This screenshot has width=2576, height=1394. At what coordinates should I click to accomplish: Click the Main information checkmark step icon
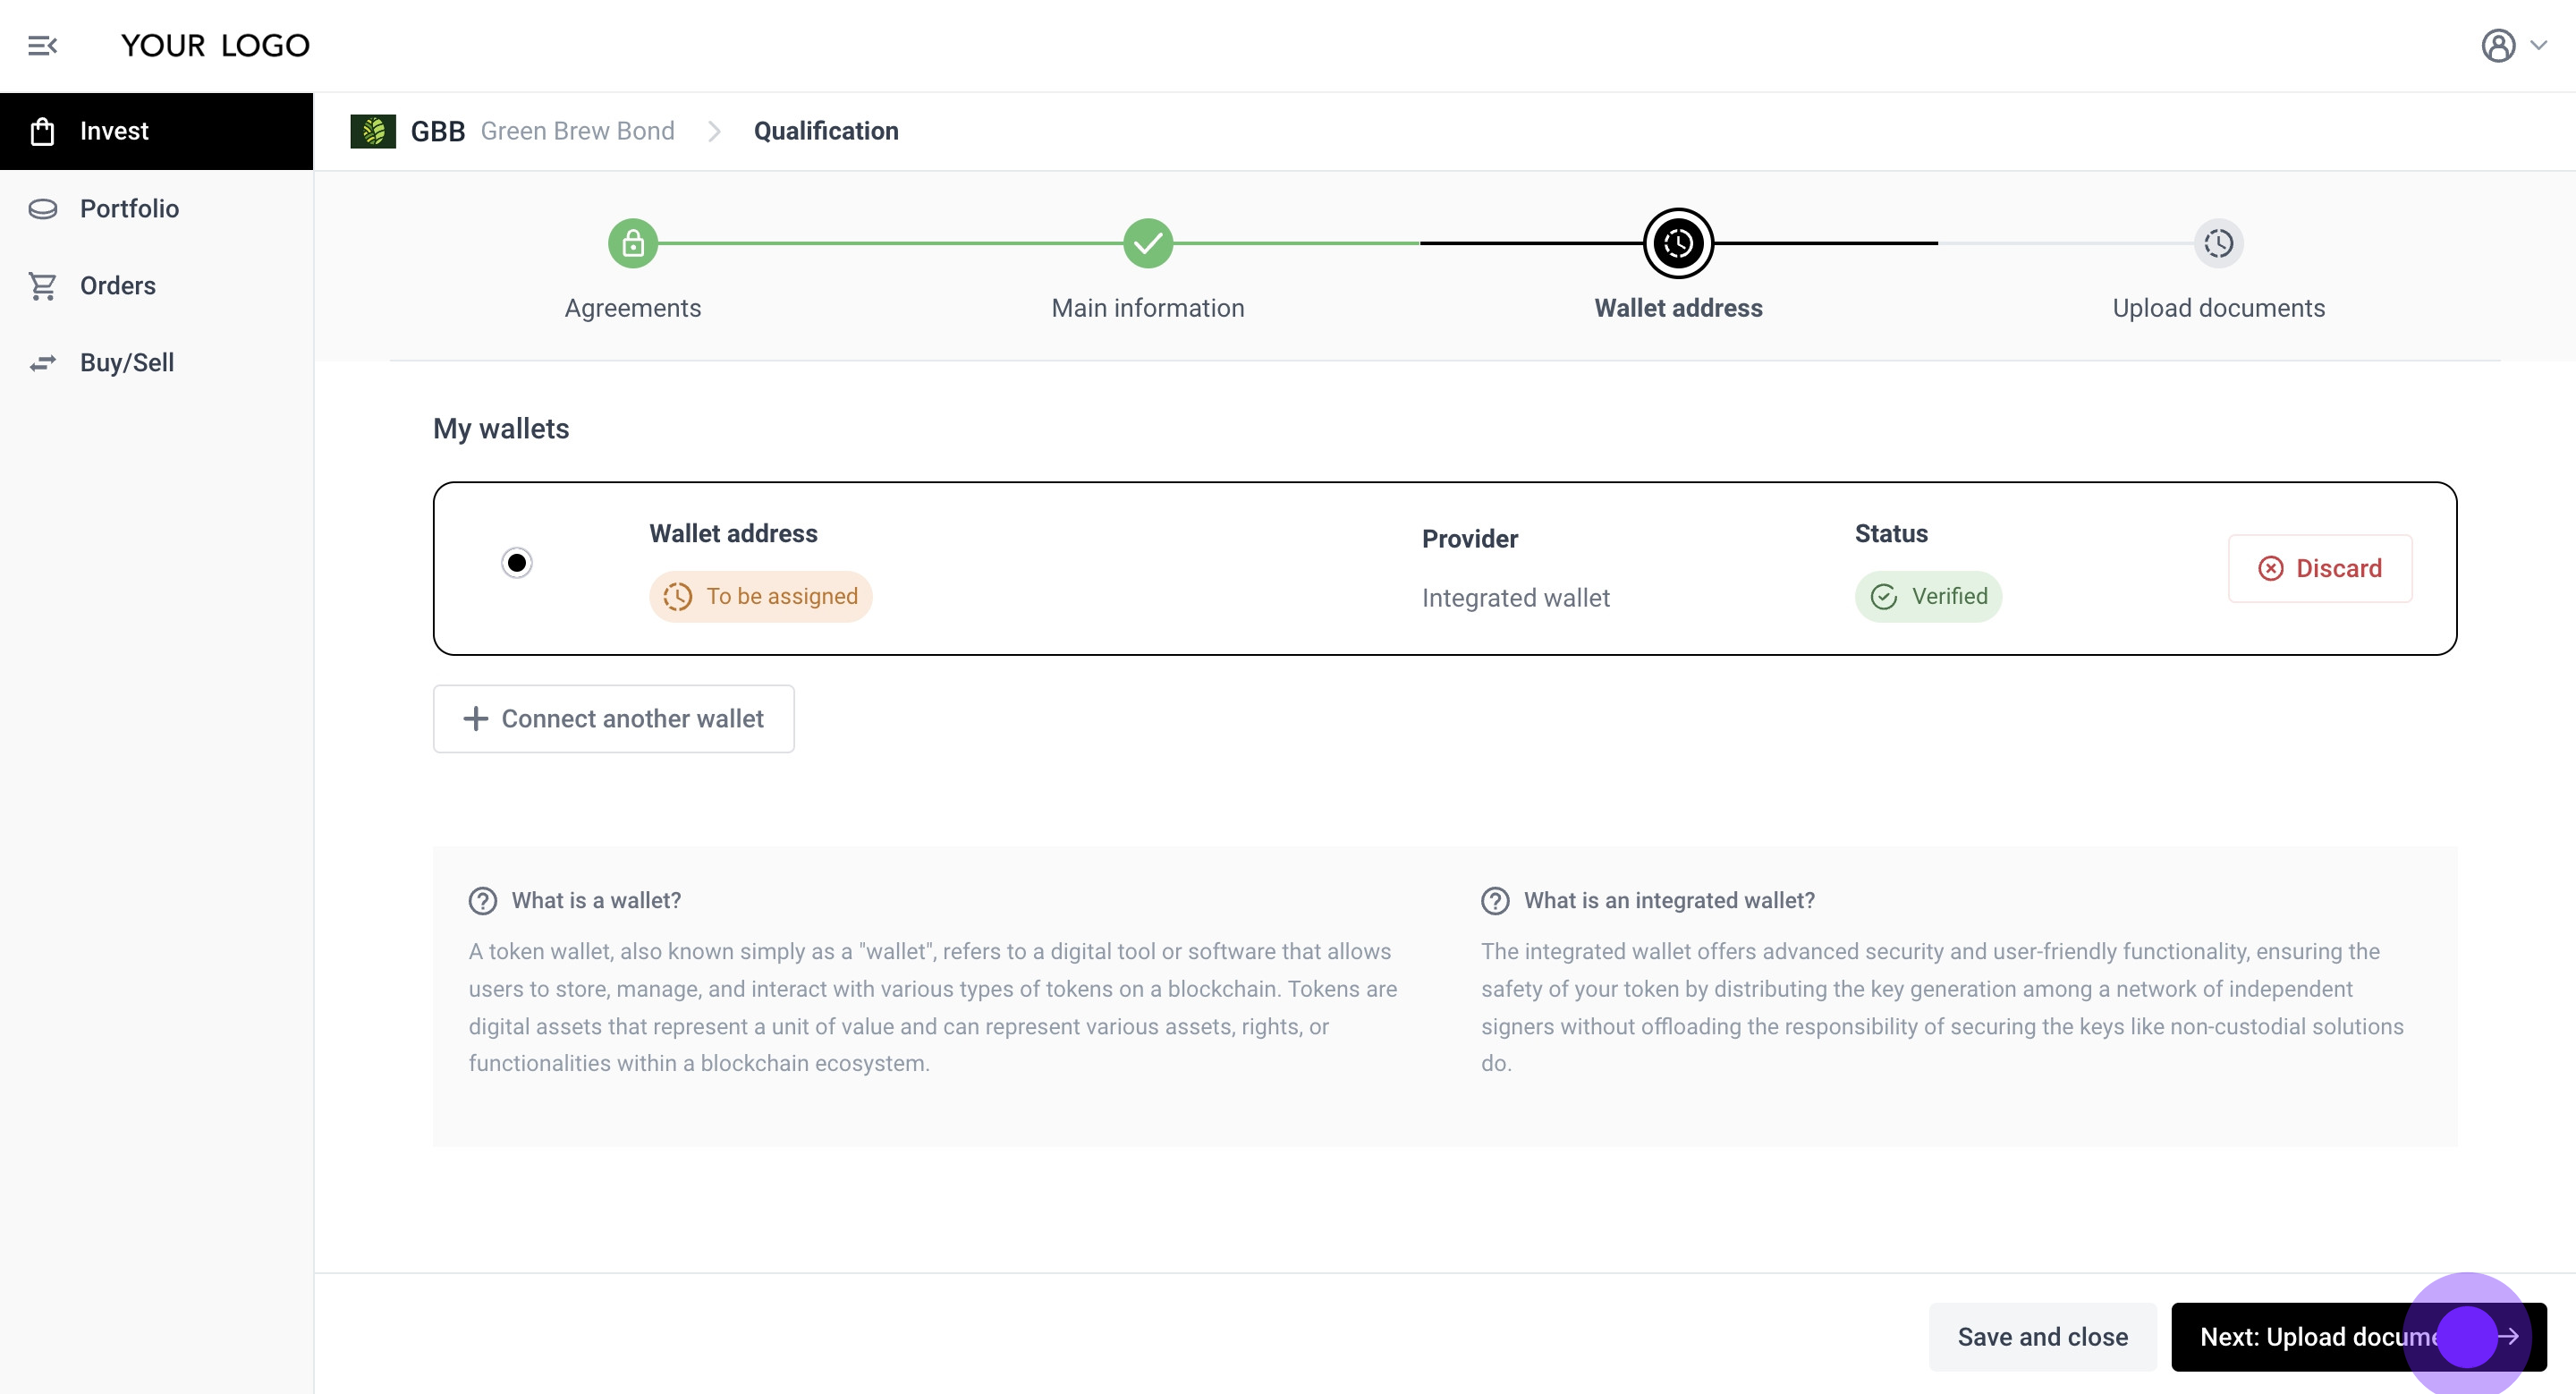[1147, 243]
